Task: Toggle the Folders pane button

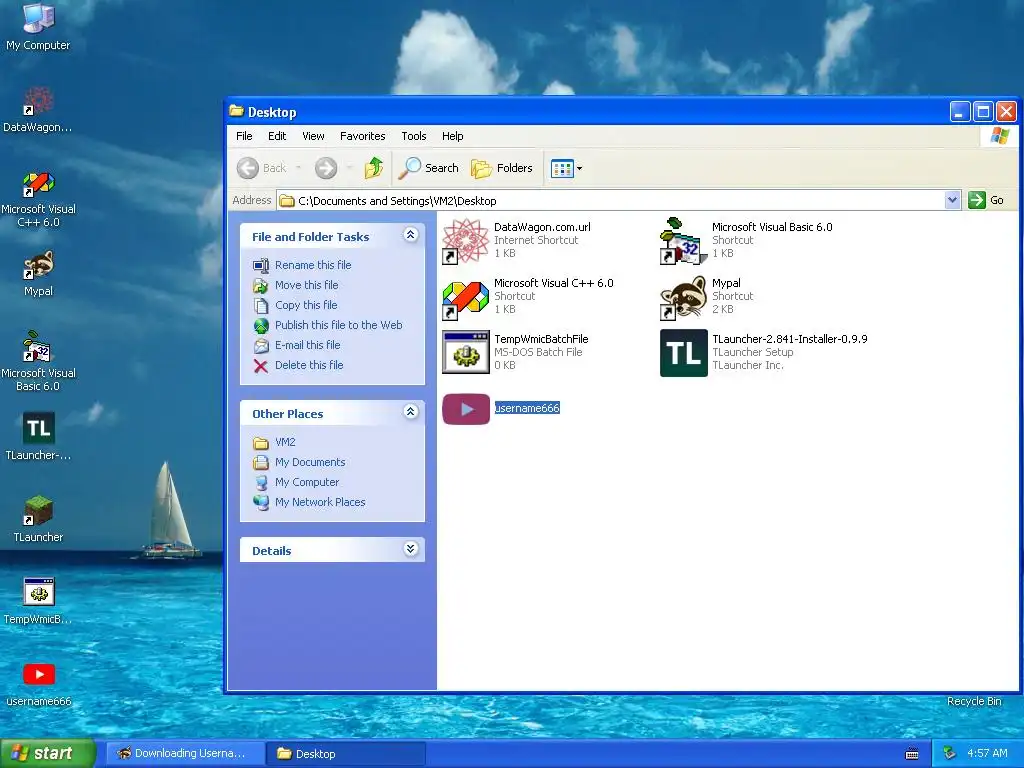Action: [502, 168]
